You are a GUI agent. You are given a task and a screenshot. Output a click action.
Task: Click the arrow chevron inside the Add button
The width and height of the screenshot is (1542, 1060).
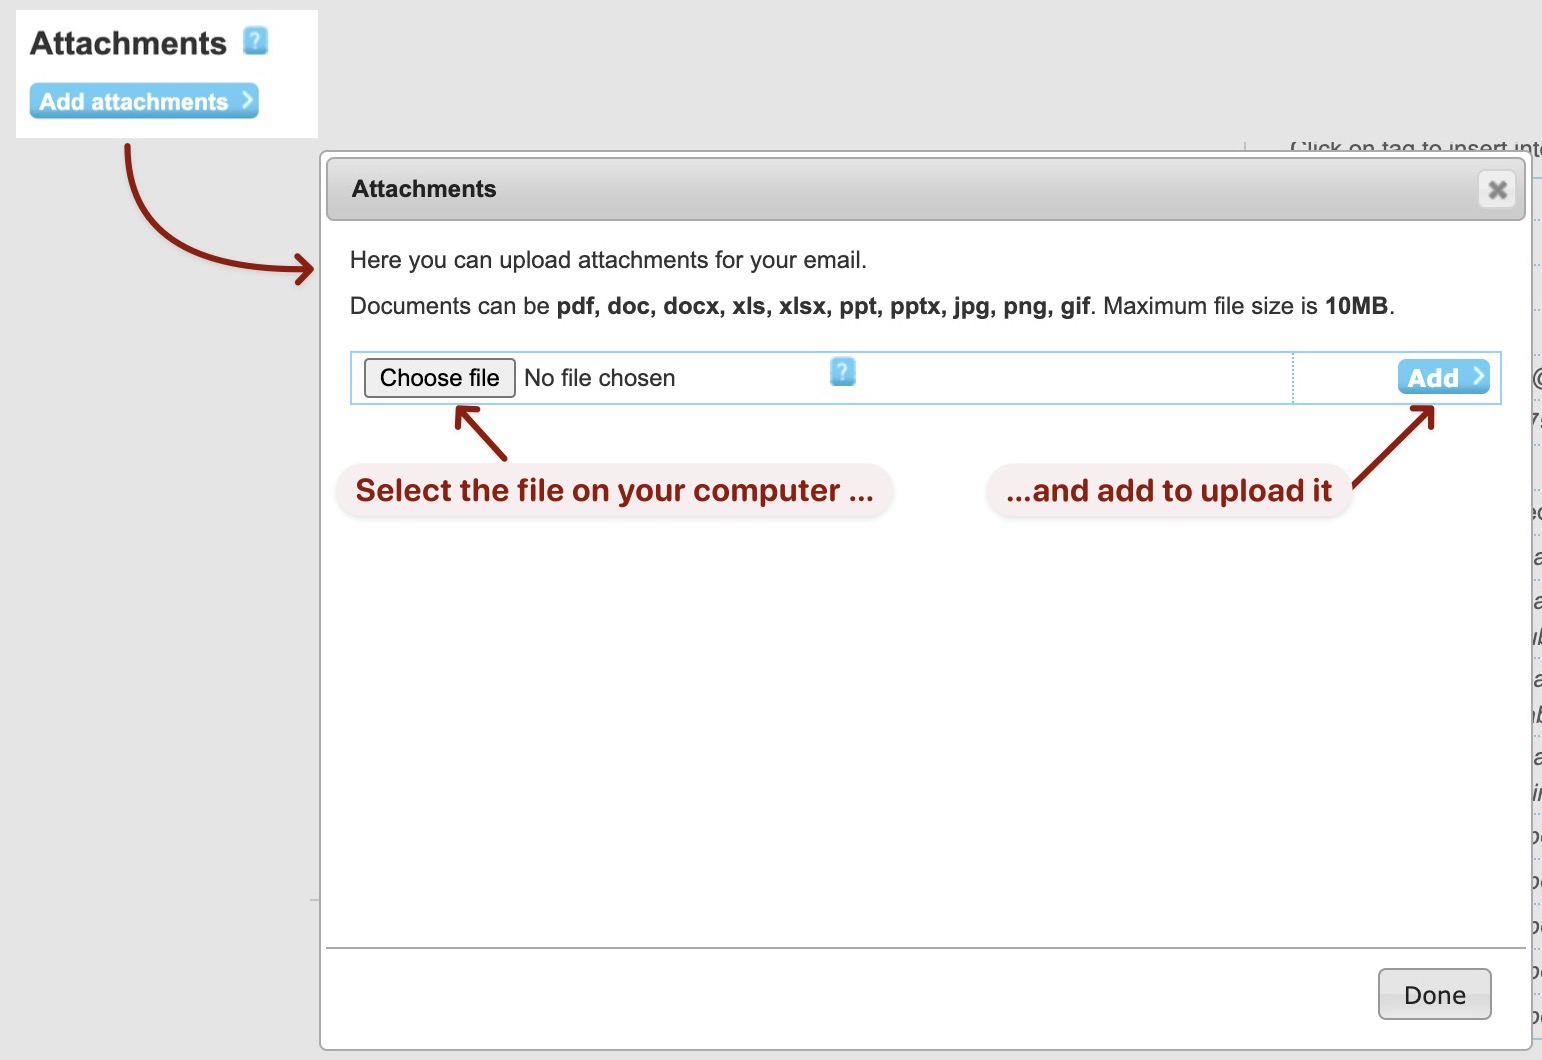(1478, 376)
